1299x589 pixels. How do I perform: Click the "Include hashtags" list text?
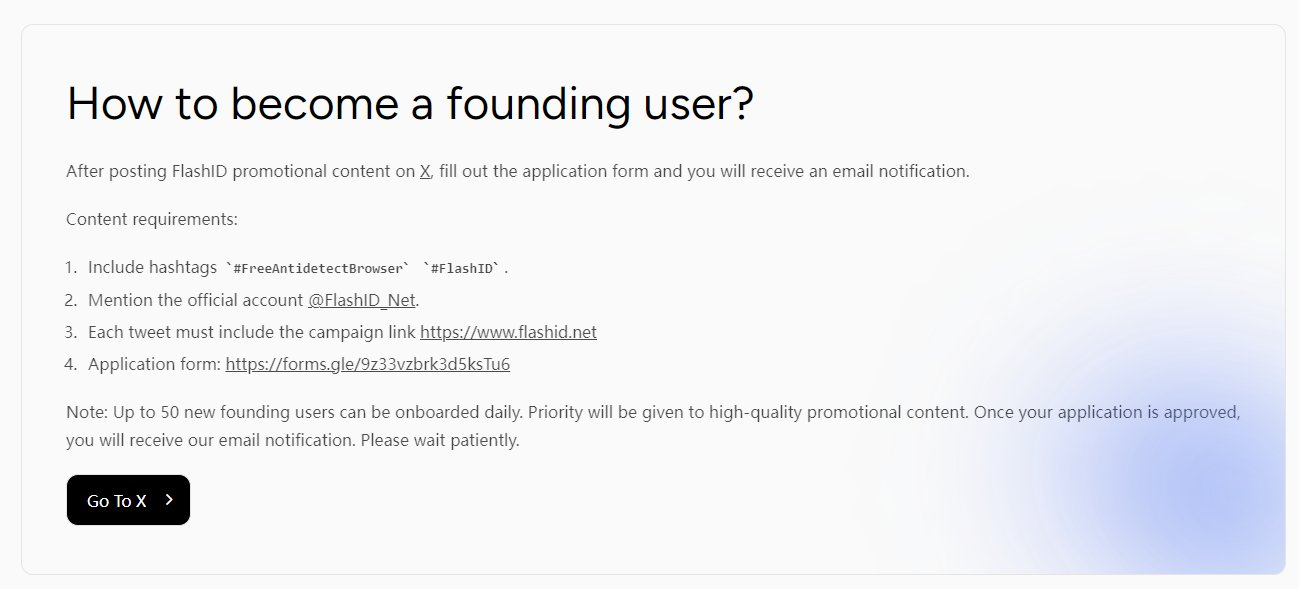[x=152, y=267]
